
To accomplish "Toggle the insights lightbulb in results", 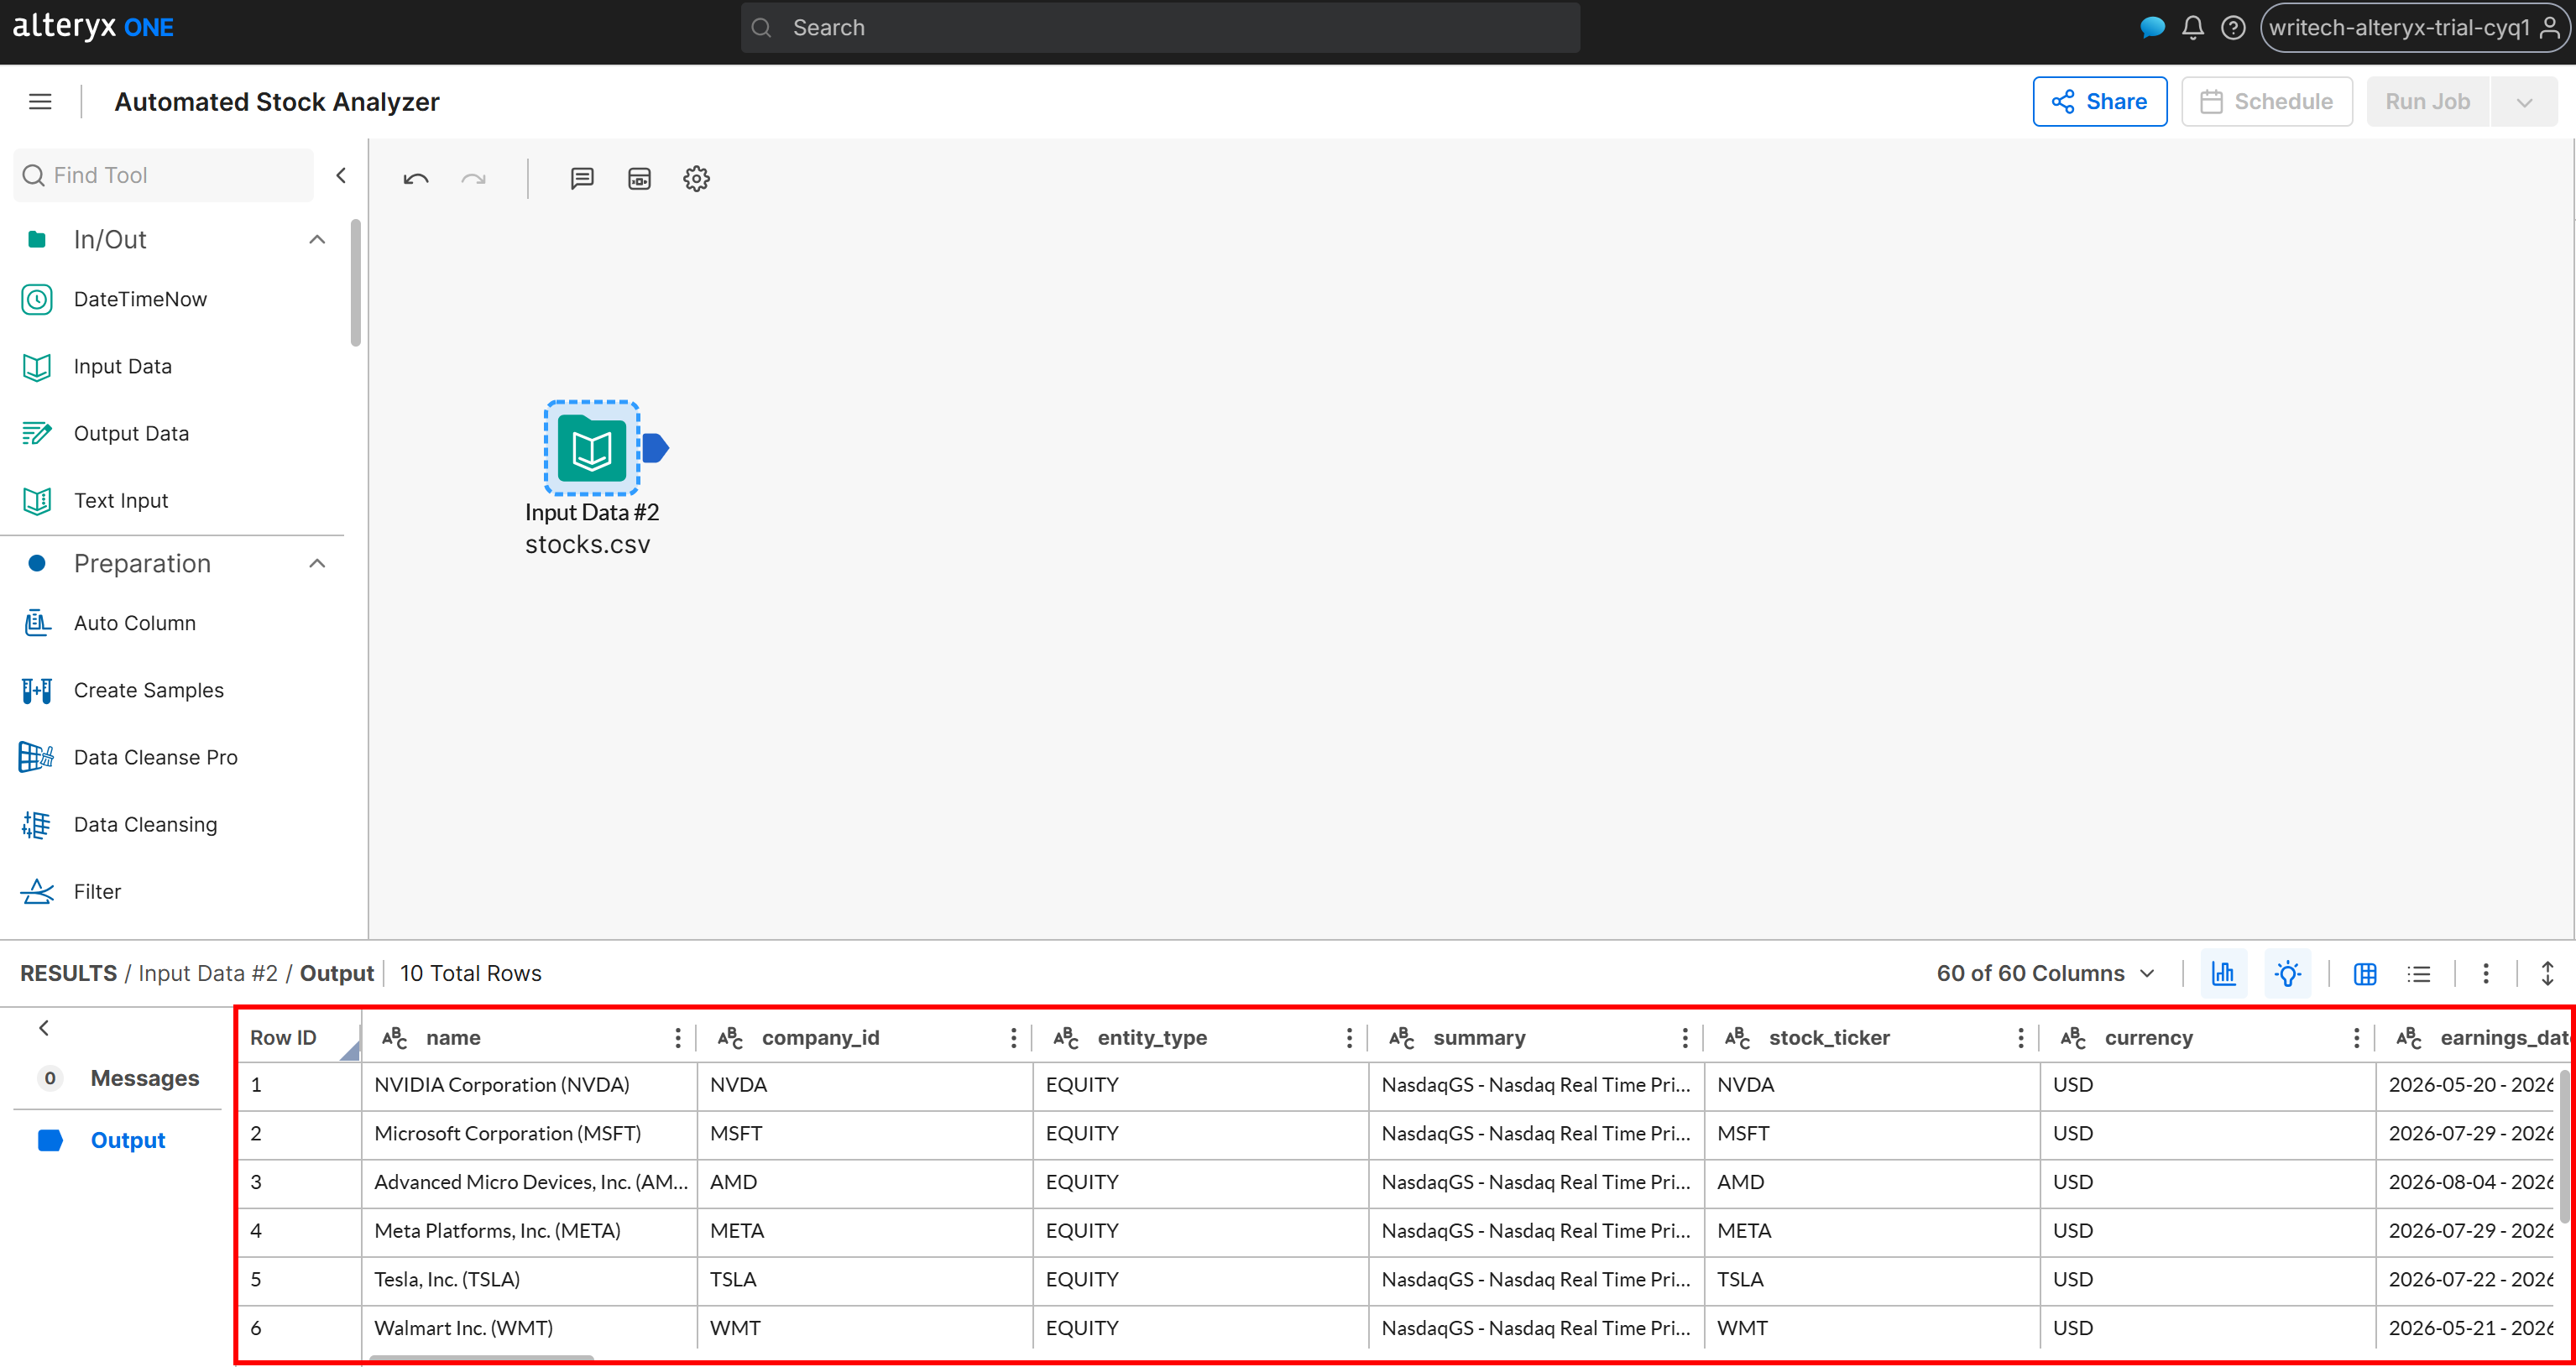I will pyautogui.click(x=2287, y=973).
